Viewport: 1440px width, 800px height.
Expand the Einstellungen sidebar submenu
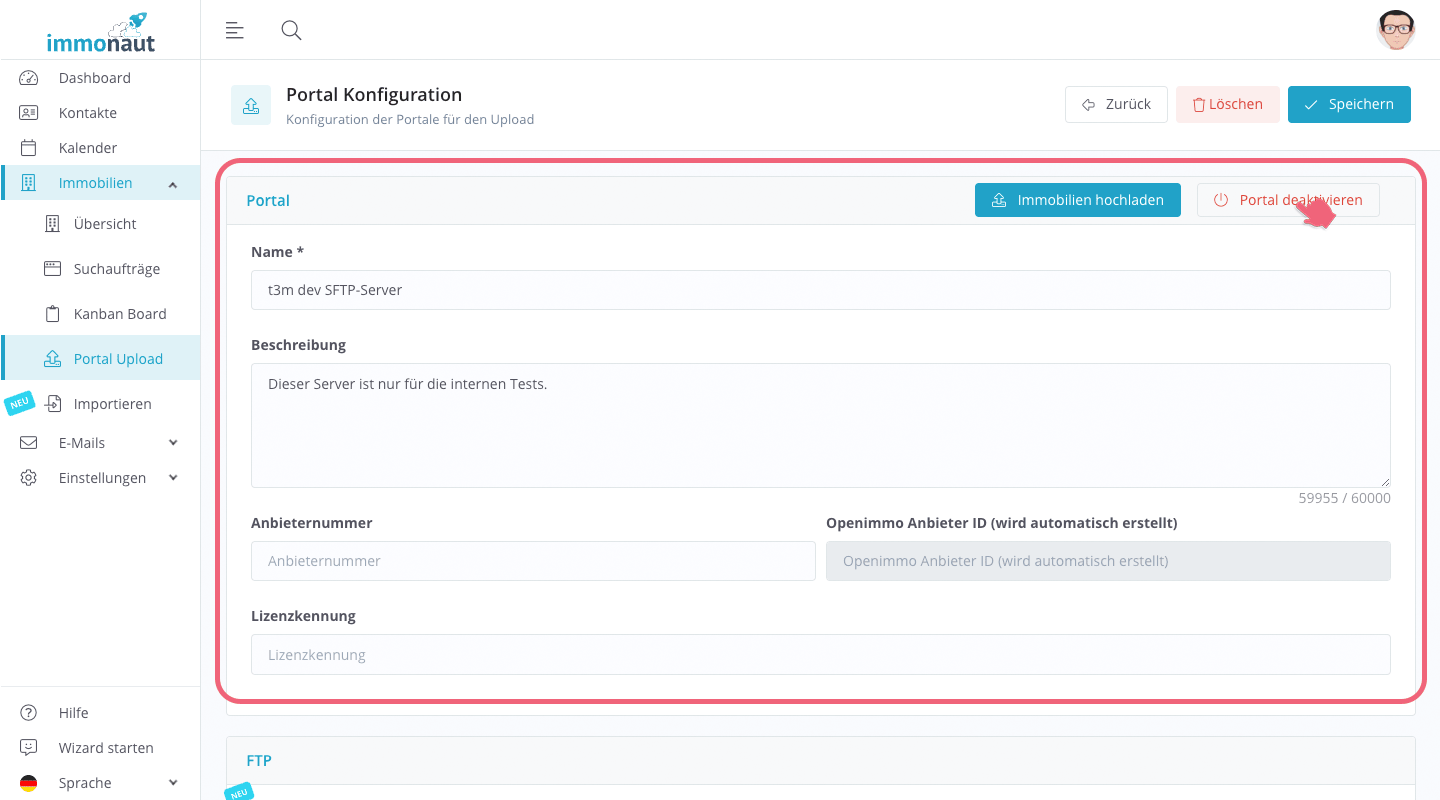(173, 478)
